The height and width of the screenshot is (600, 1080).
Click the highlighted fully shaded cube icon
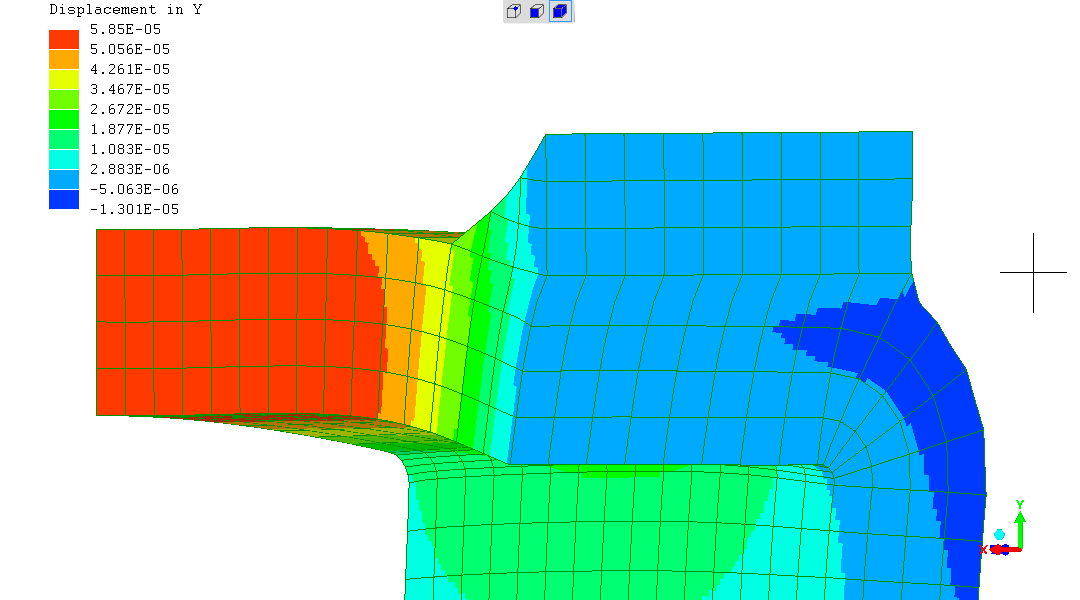pos(560,12)
